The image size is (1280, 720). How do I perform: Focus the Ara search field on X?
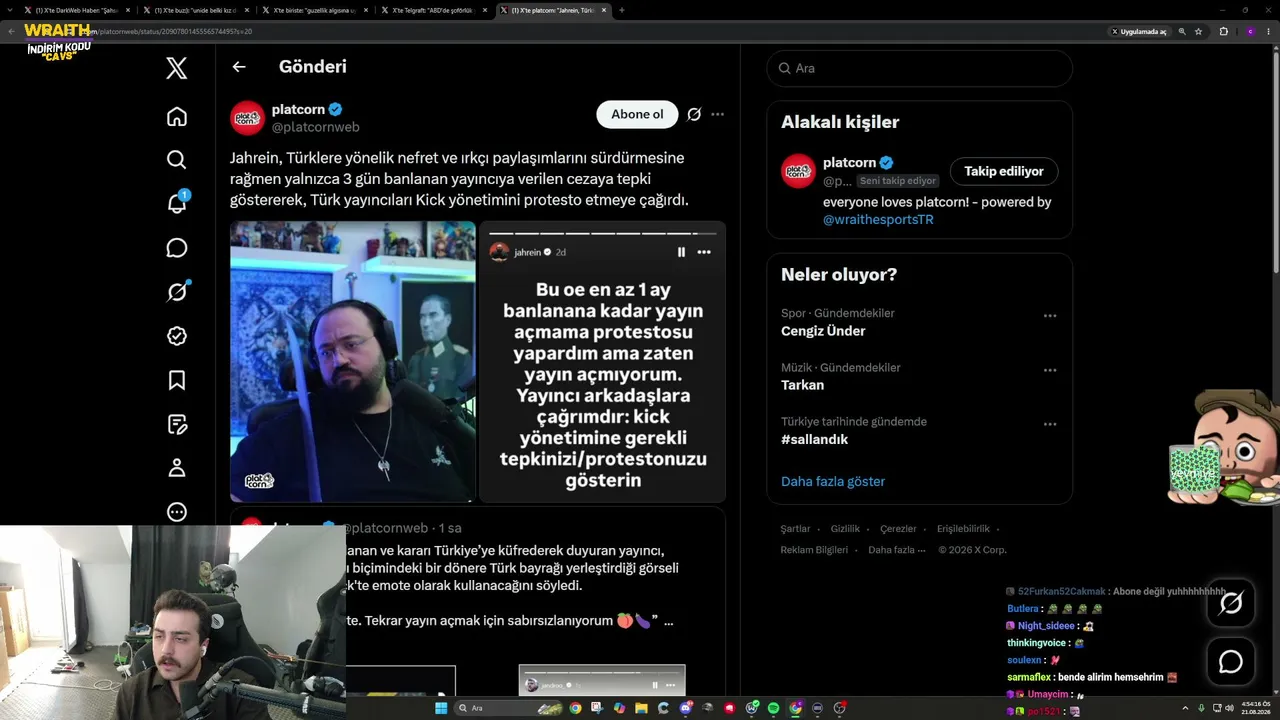tap(920, 68)
